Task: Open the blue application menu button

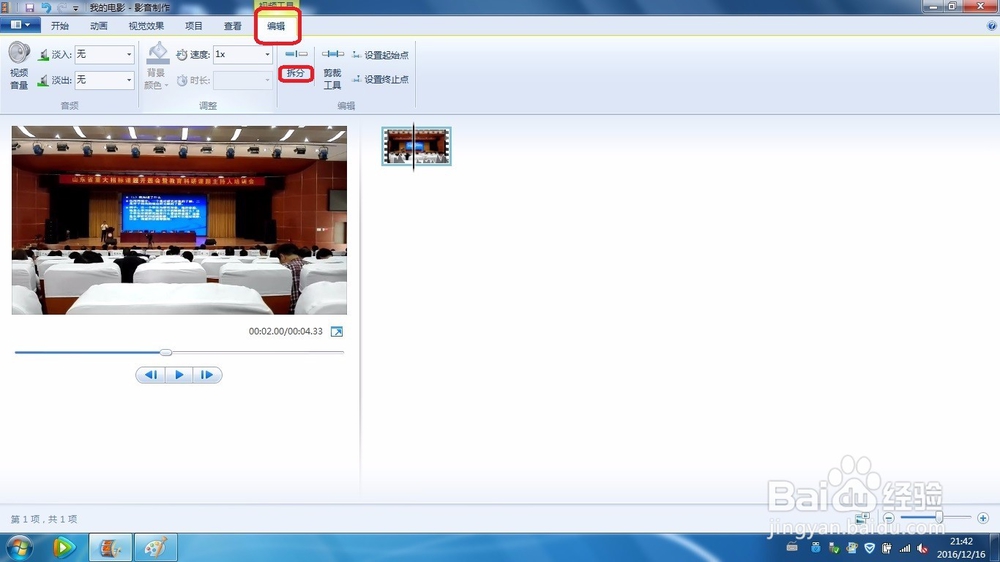Action: [20, 26]
